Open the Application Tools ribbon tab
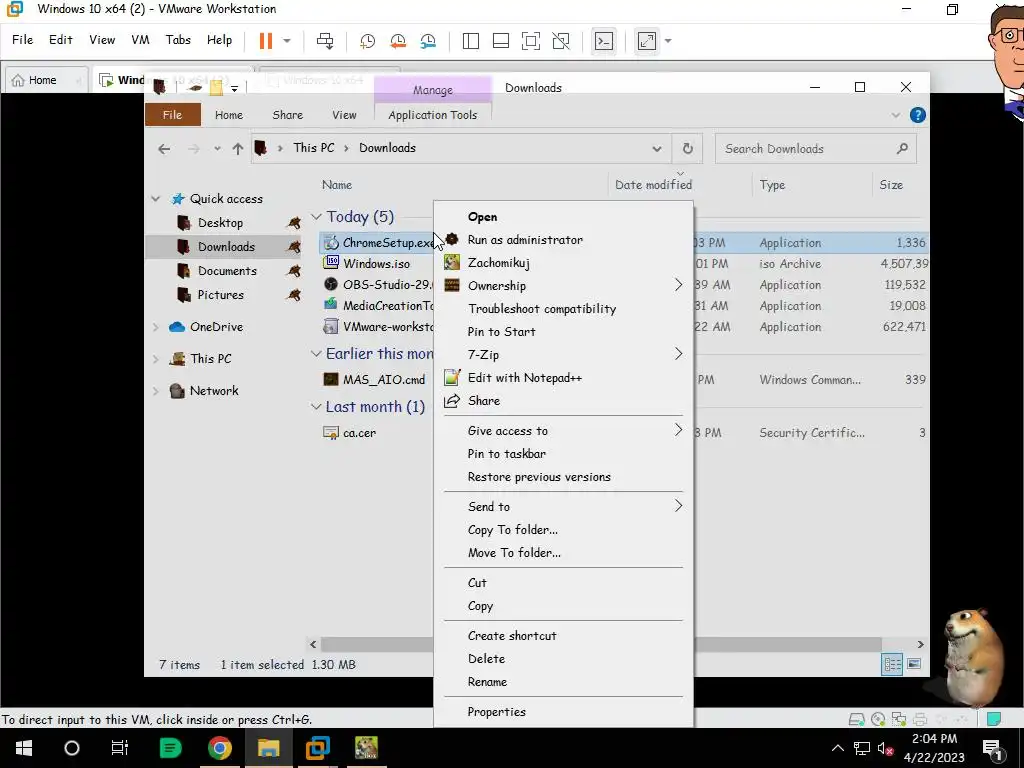1024x768 pixels. [x=433, y=115]
